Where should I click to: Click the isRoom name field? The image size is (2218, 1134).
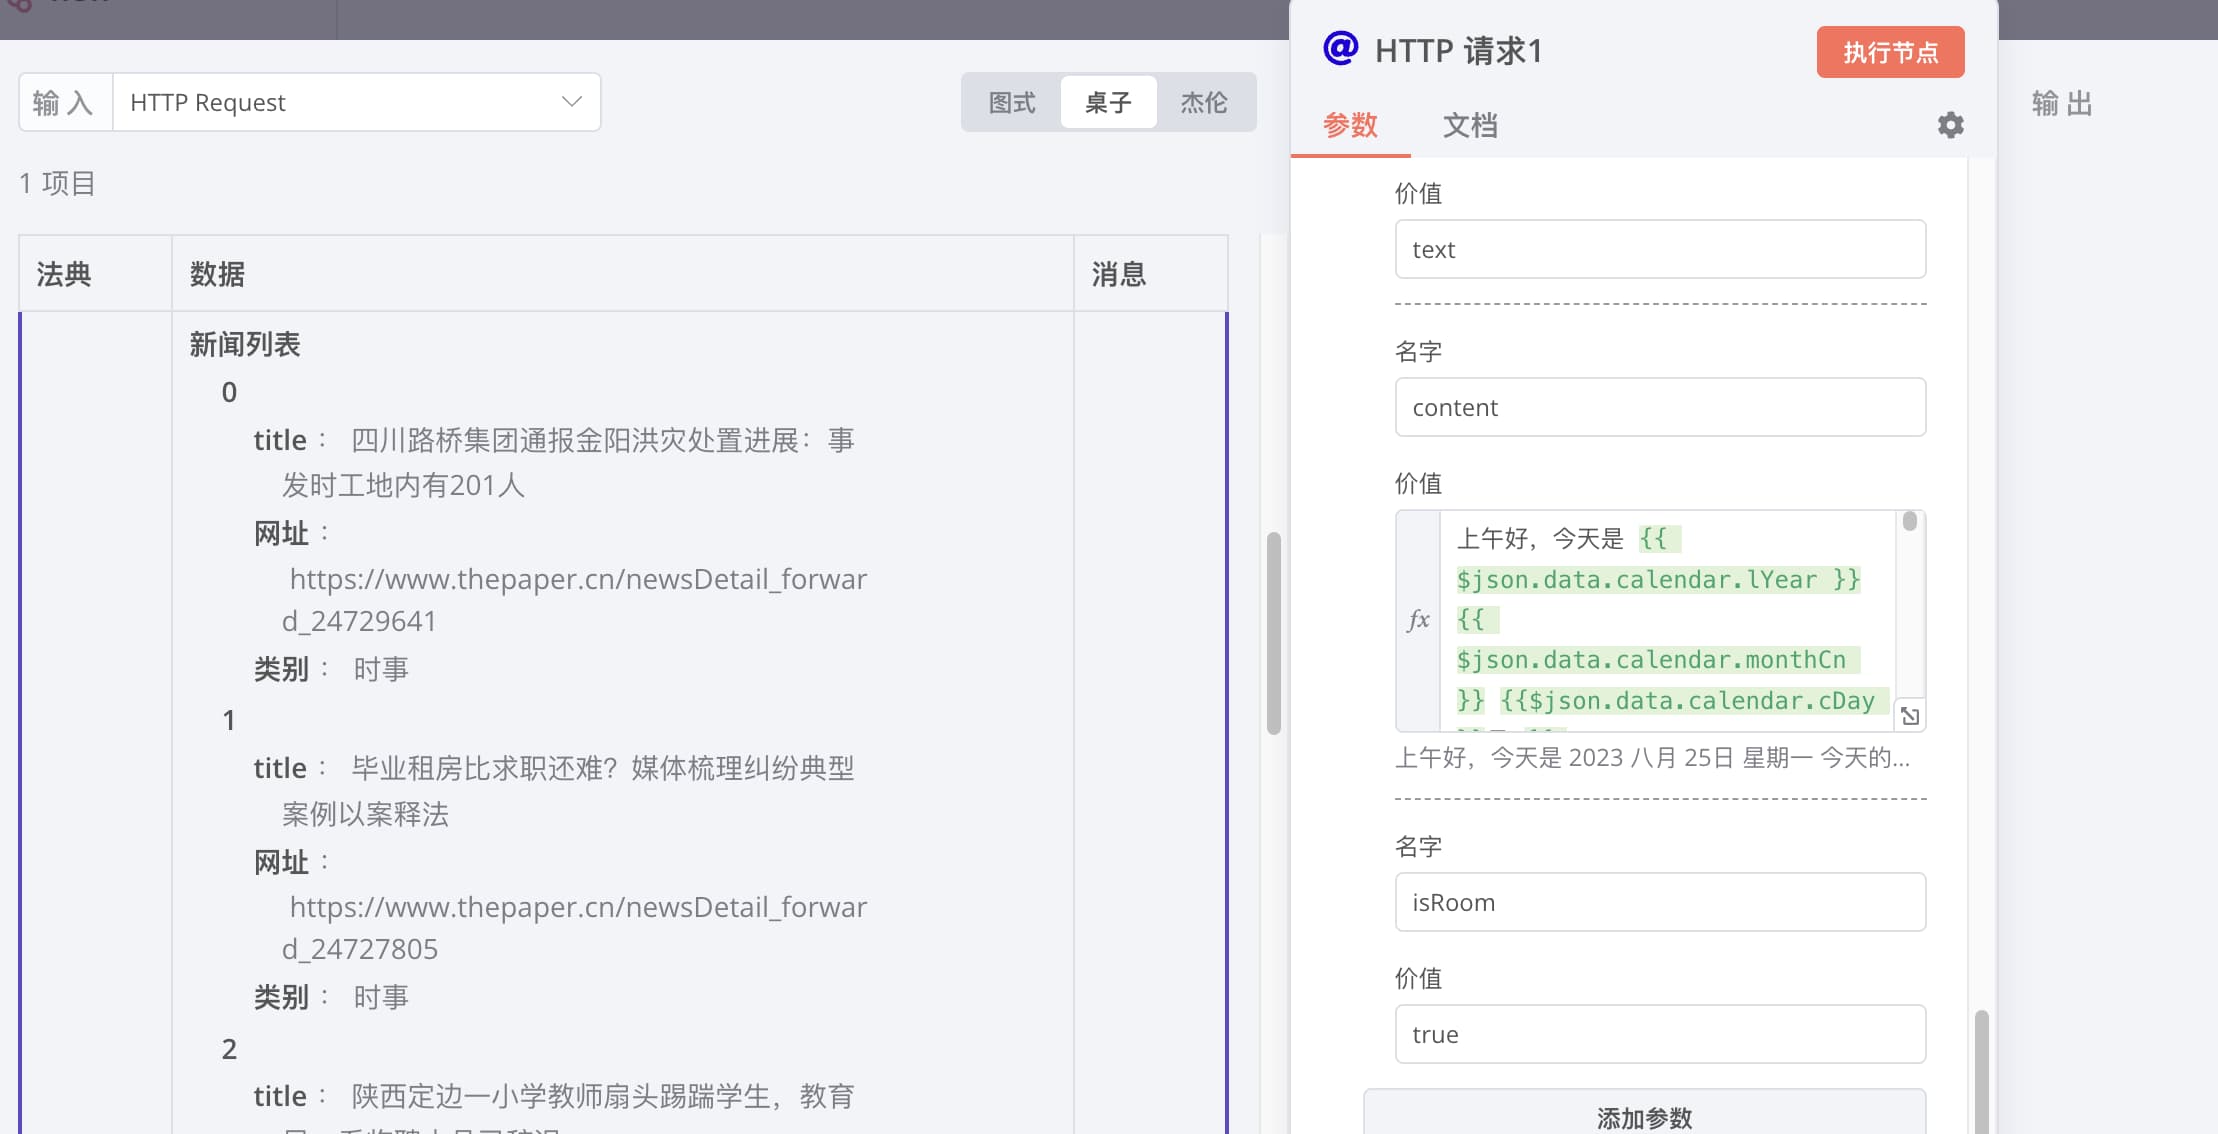point(1659,902)
